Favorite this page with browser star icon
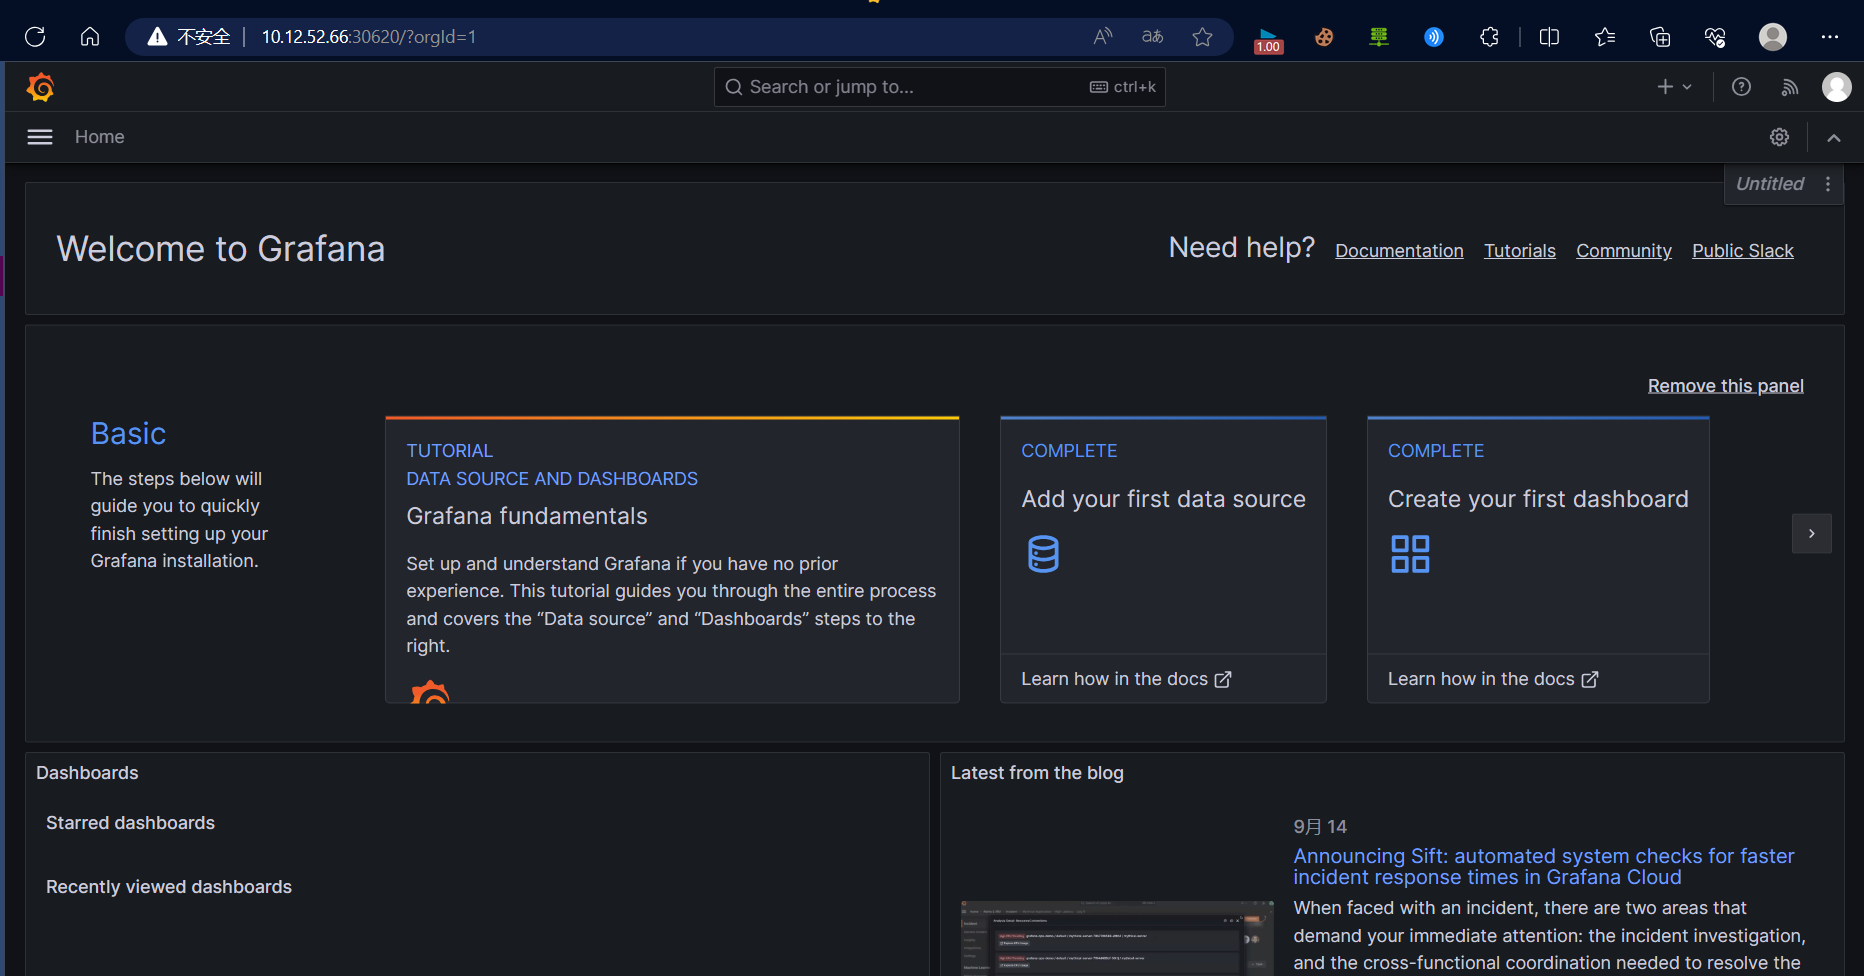Screen dimensions: 1864x976 click(1202, 37)
